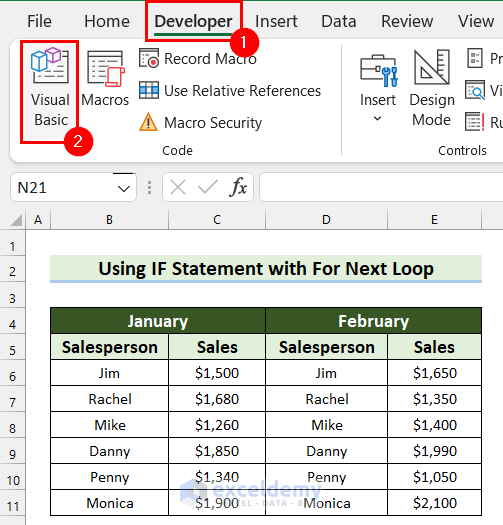Click Rachel in the January column
Viewport: 503px width, 525px height.
pyautogui.click(x=110, y=399)
